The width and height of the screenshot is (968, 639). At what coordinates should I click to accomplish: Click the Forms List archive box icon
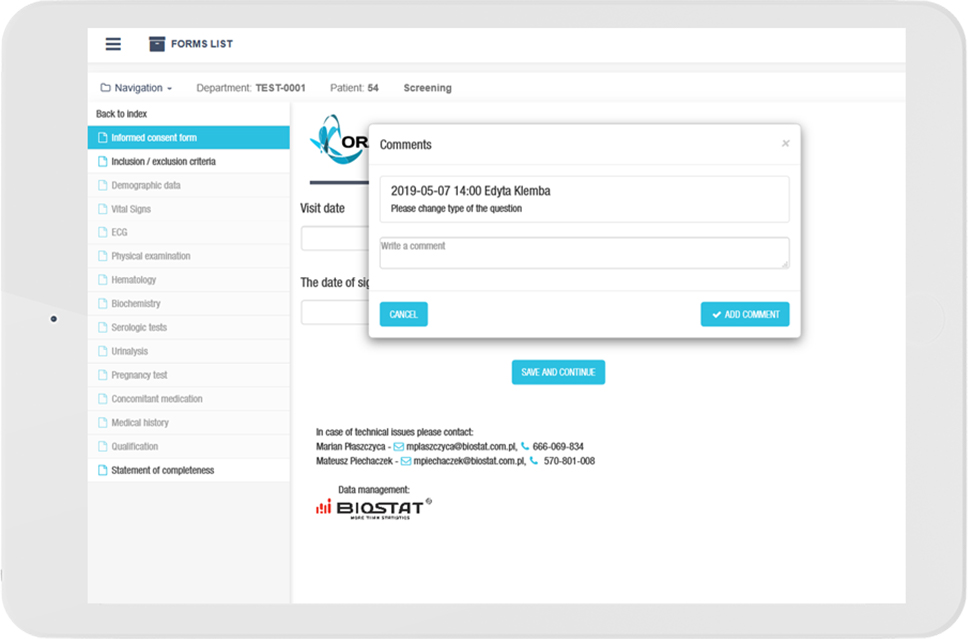point(157,44)
